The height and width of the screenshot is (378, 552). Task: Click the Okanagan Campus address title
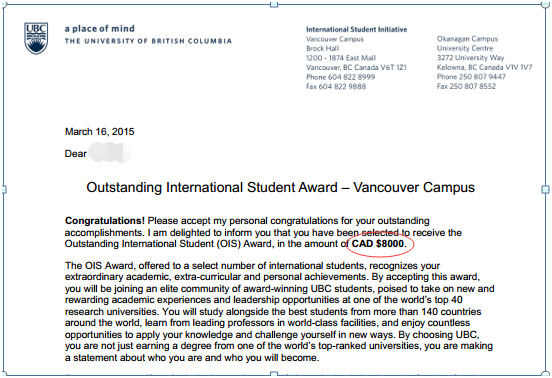[468, 39]
